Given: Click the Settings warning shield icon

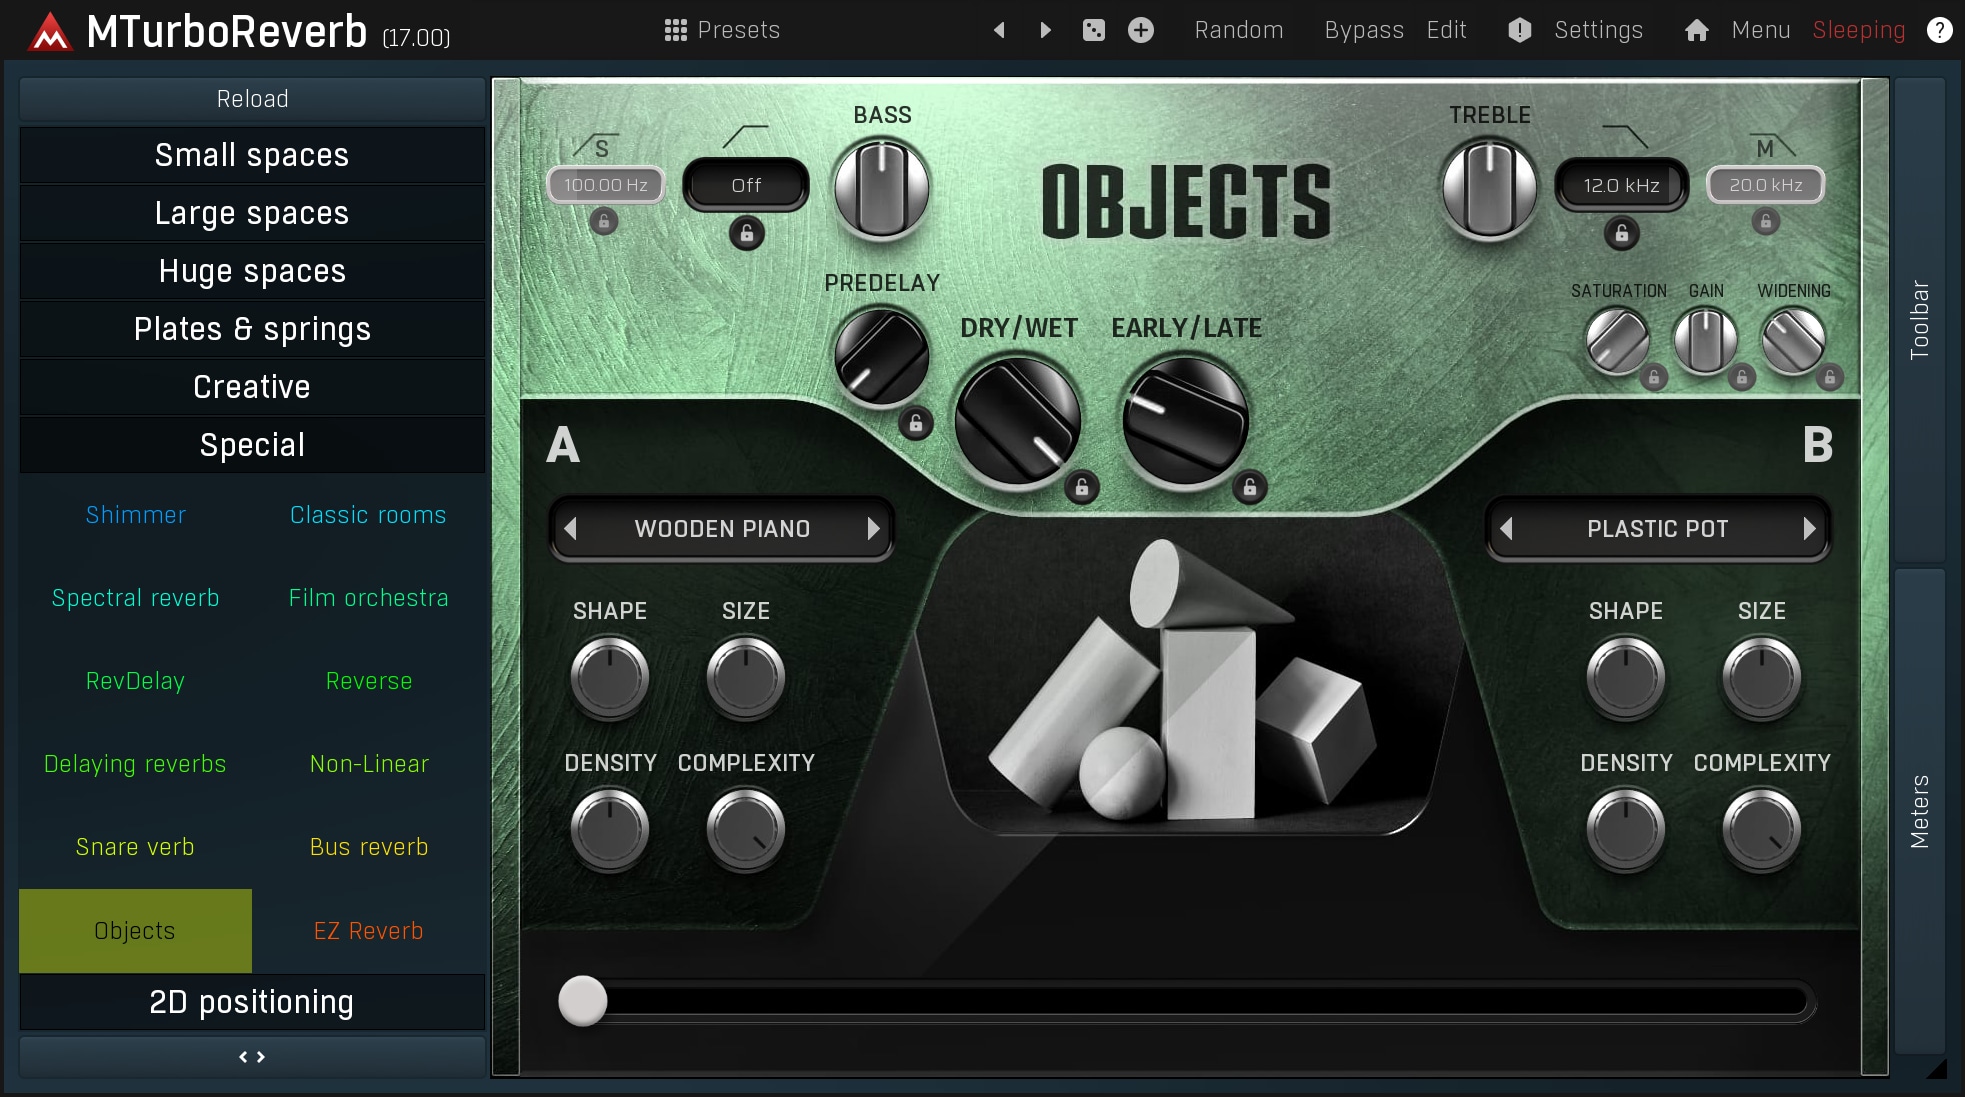Looking at the screenshot, I should tap(1519, 30).
